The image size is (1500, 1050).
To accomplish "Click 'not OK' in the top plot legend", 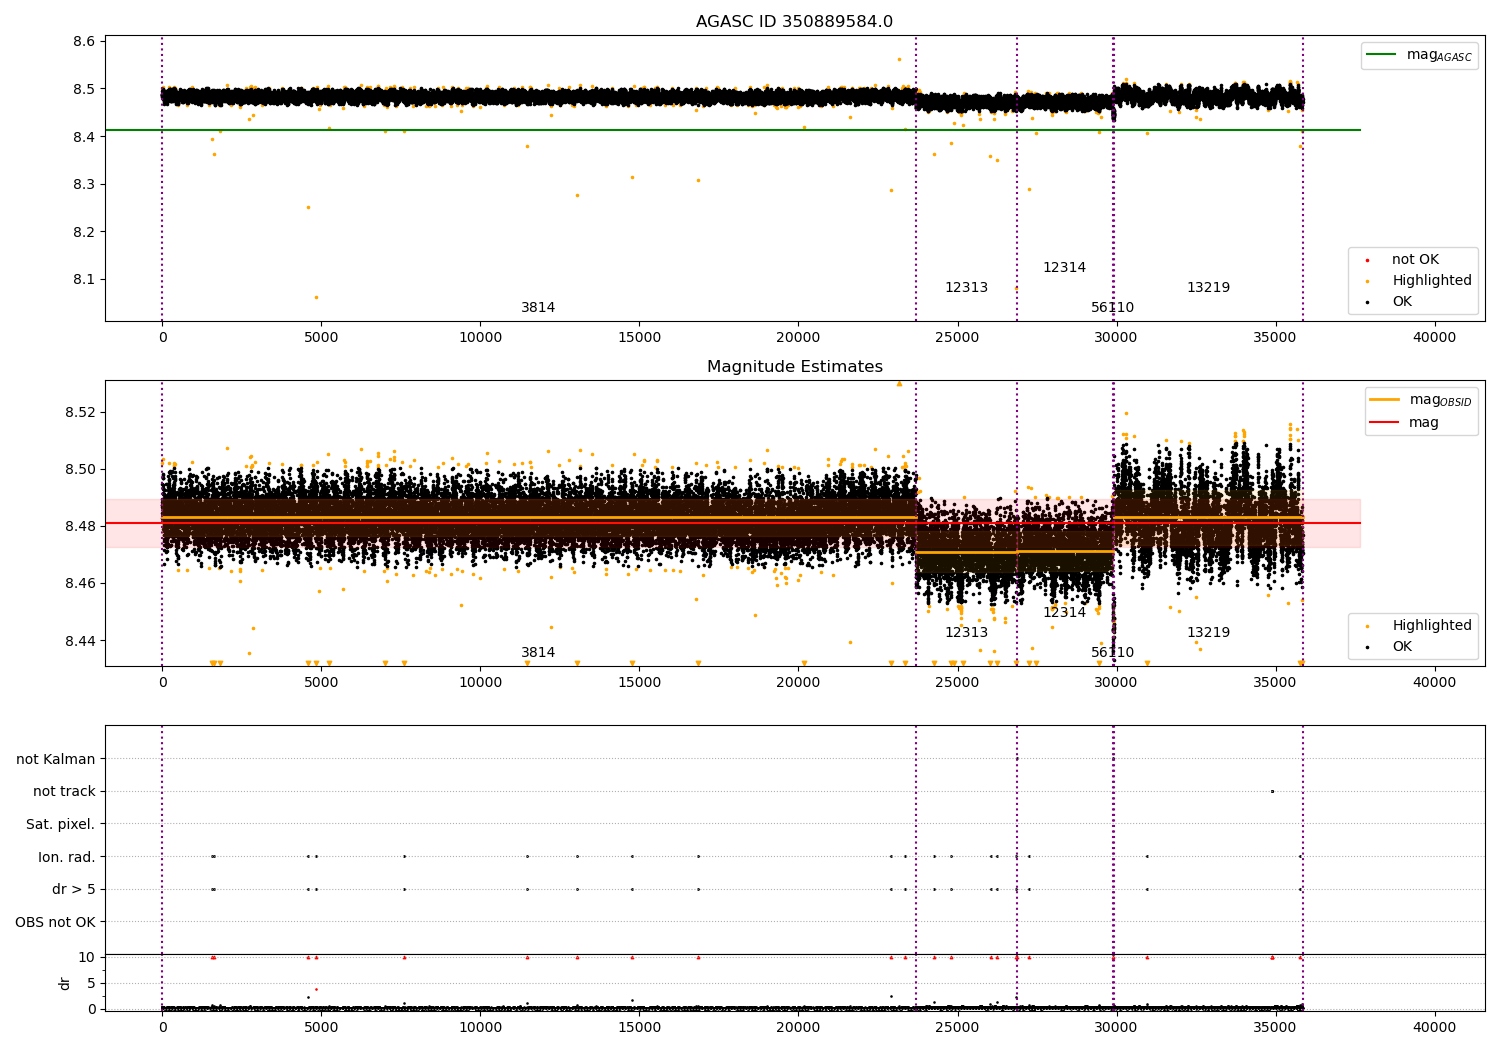I will click(x=1415, y=260).
